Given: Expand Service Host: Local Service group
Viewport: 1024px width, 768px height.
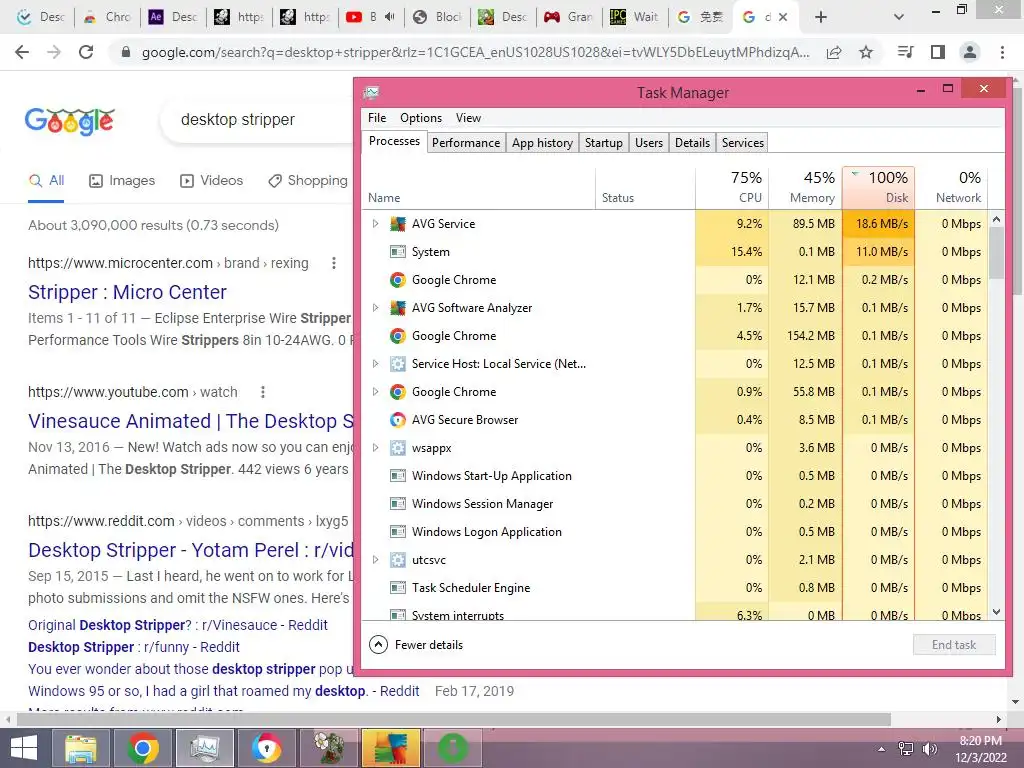Looking at the screenshot, I should [x=376, y=364].
